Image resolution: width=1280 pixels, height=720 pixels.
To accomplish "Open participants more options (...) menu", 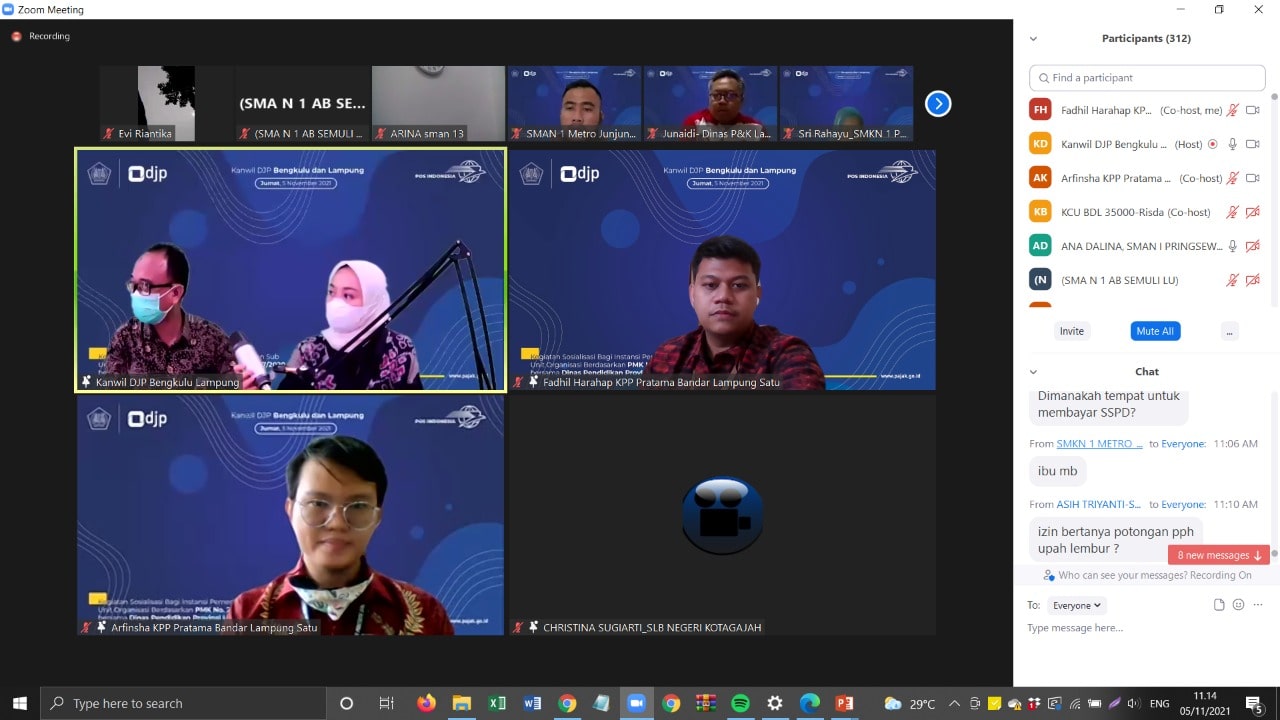I will click(x=1229, y=331).
